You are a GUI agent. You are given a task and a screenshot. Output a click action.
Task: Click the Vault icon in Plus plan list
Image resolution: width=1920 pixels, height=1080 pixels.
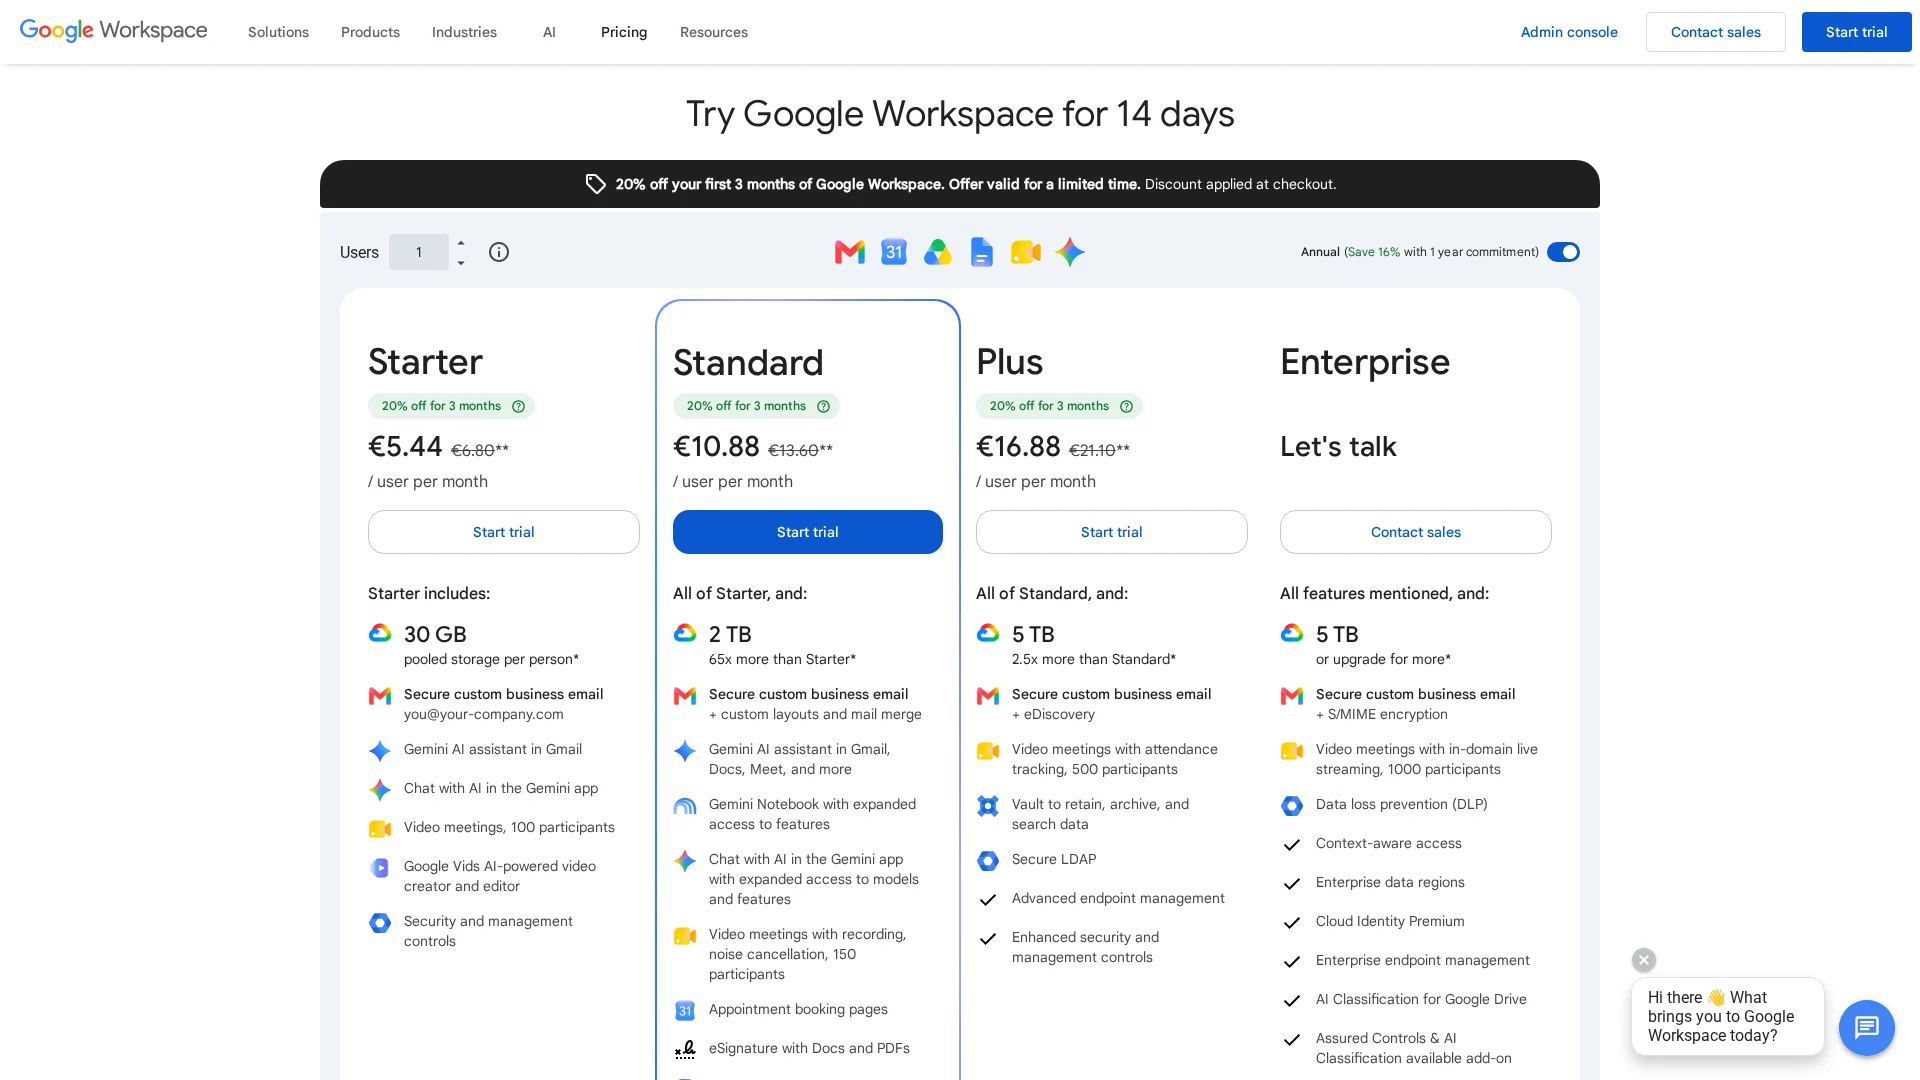988,806
